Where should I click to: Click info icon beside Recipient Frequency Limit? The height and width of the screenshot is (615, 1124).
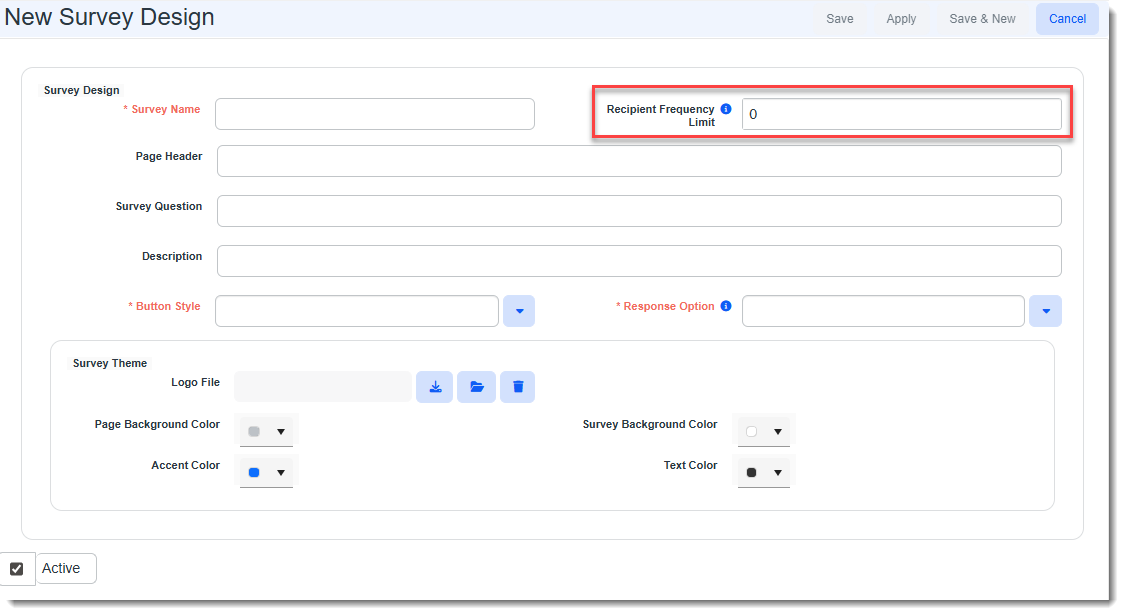726,109
